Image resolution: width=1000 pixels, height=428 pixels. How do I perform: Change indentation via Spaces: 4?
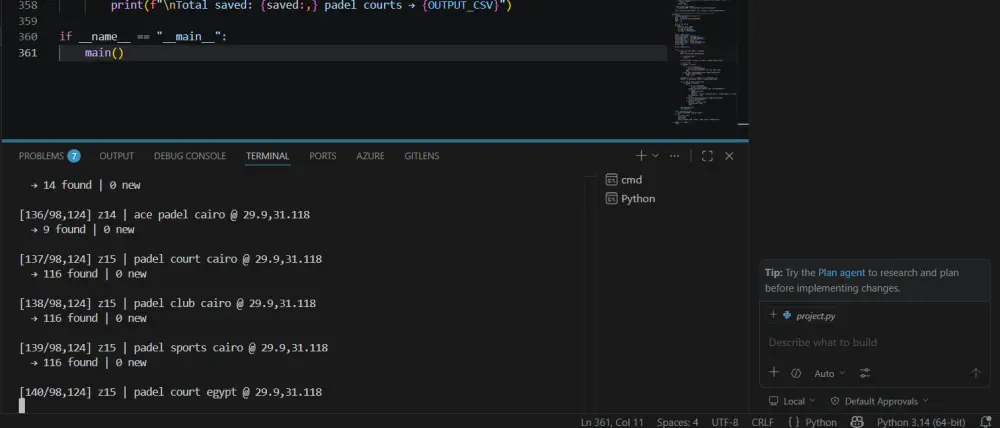click(x=677, y=422)
